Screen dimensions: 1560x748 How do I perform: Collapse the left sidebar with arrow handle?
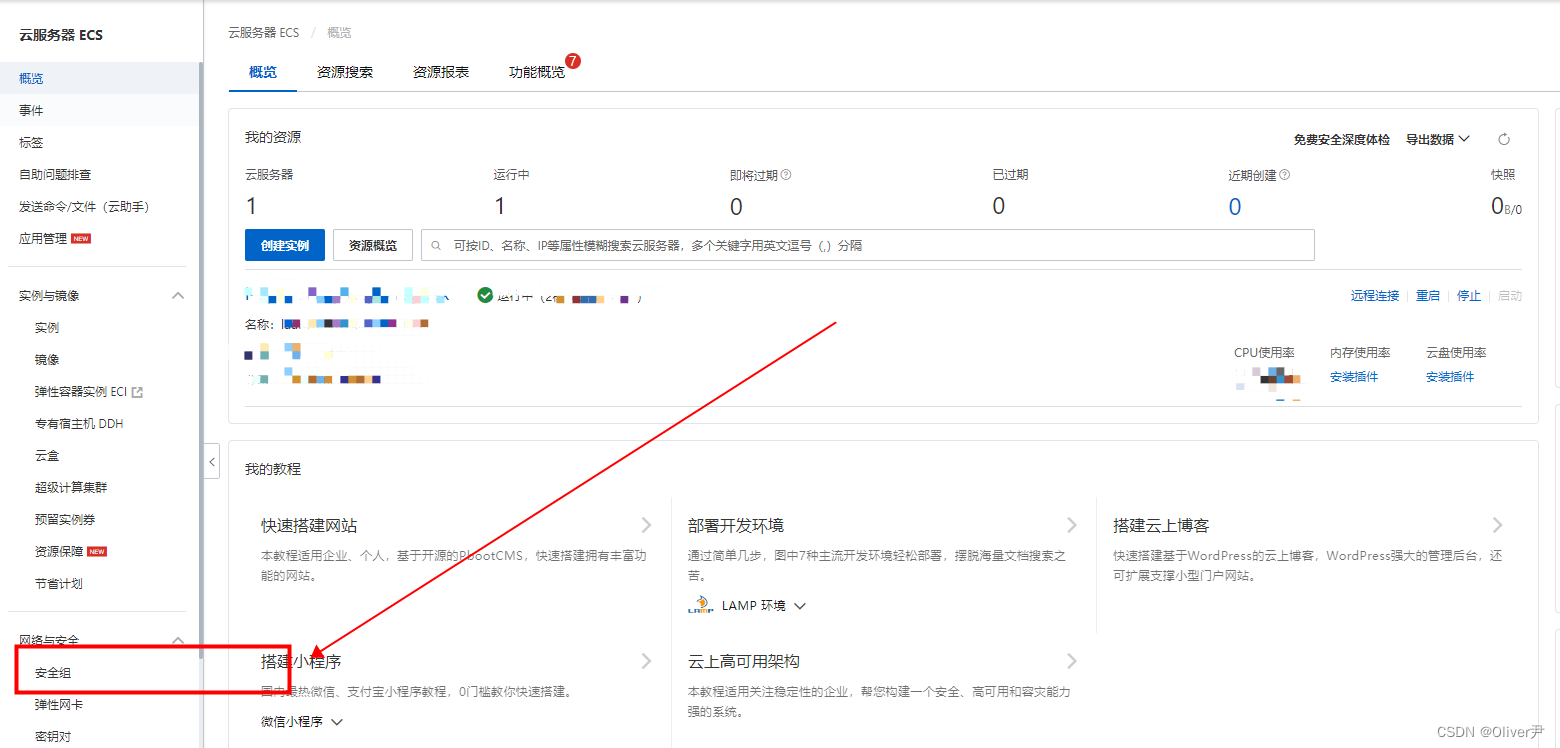211,462
